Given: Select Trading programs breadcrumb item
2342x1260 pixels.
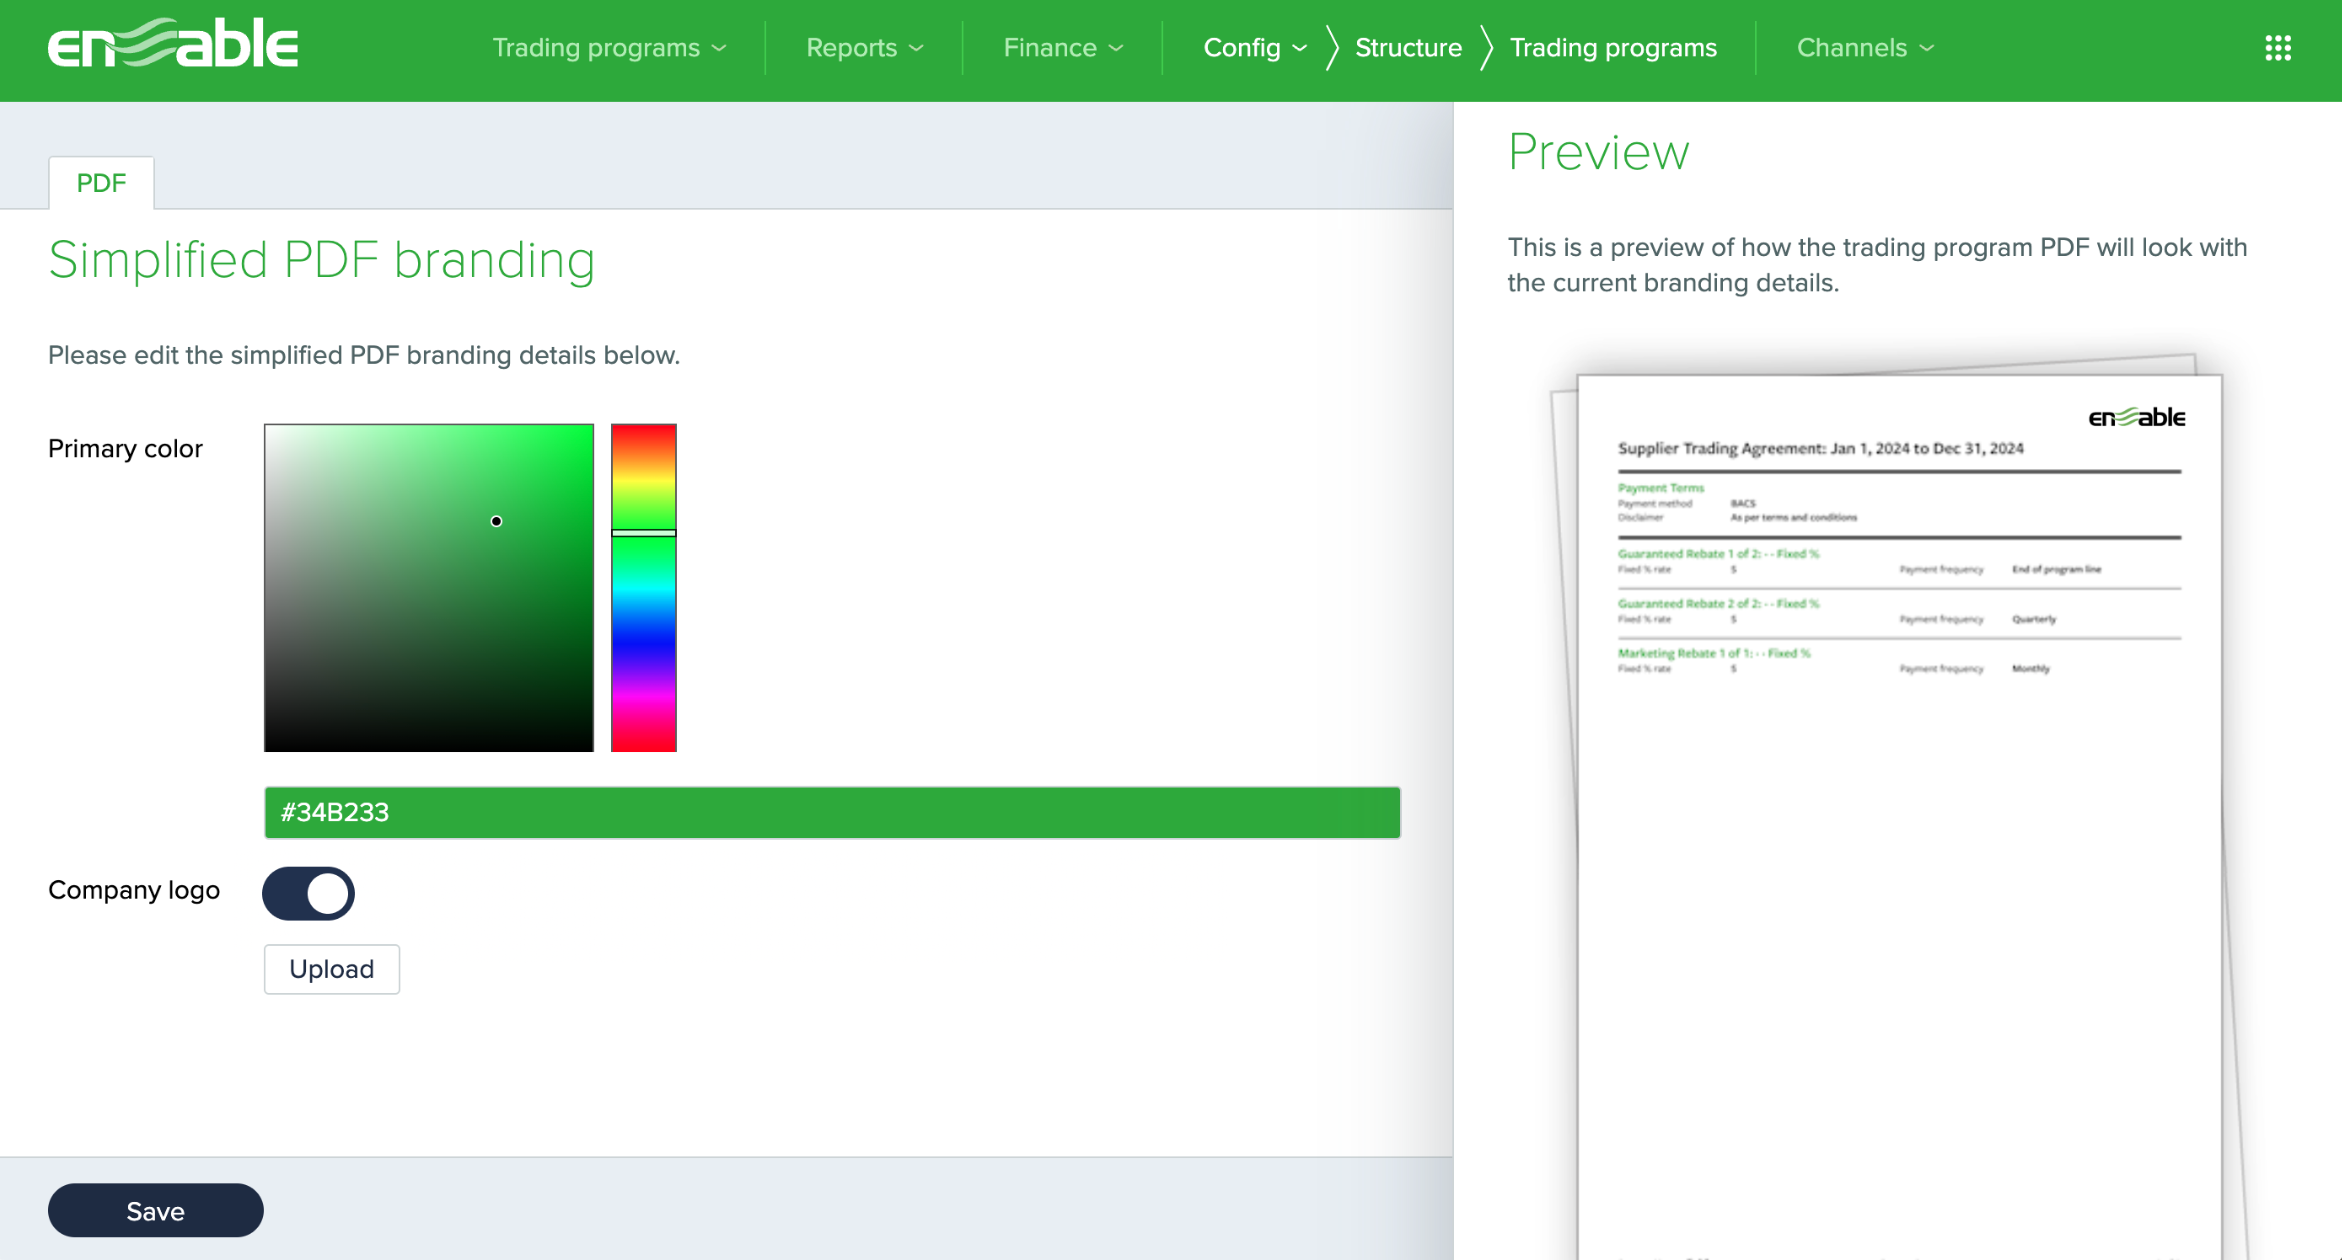Looking at the screenshot, I should pos(1613,48).
